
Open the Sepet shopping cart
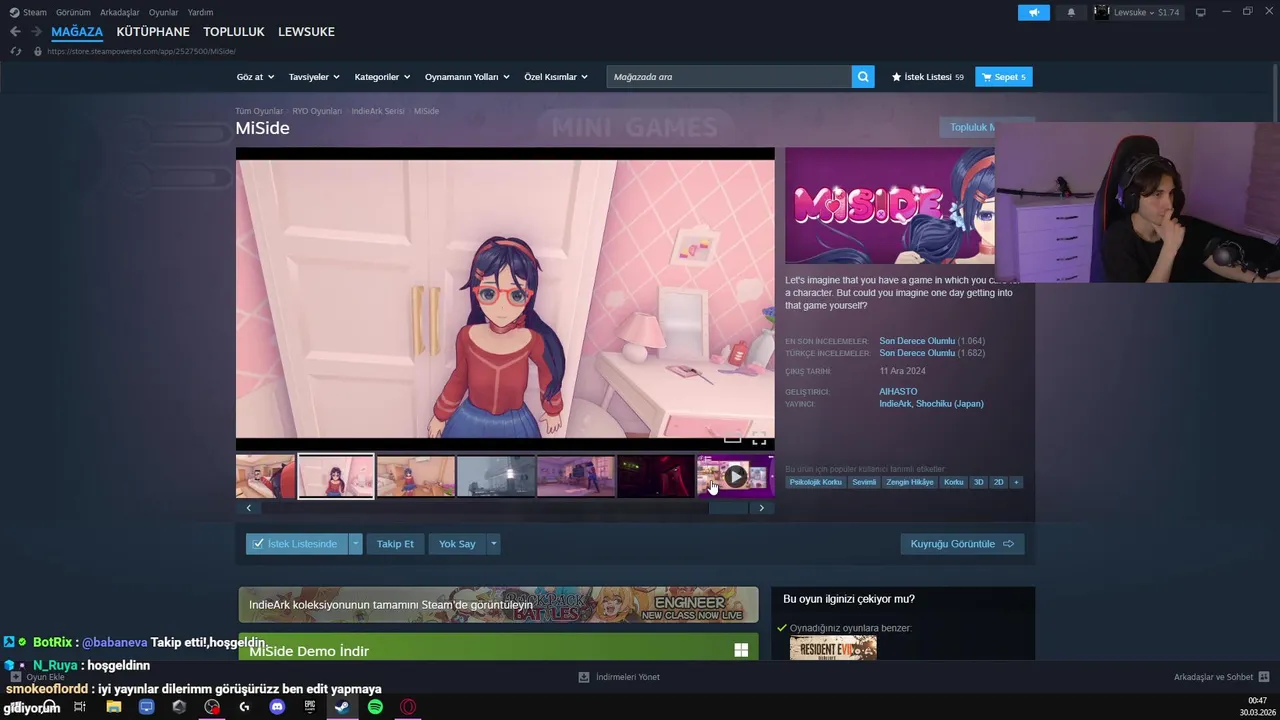[1004, 77]
